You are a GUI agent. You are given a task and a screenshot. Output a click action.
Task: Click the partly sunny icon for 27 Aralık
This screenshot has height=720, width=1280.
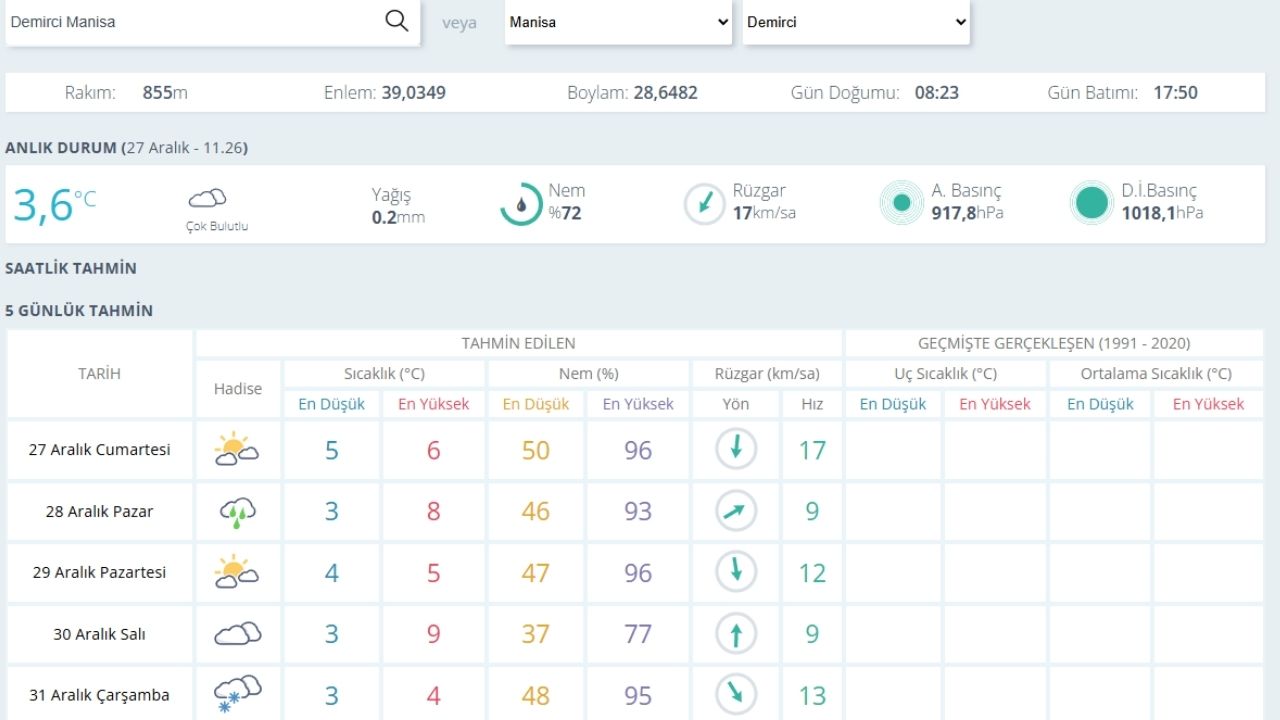237,450
